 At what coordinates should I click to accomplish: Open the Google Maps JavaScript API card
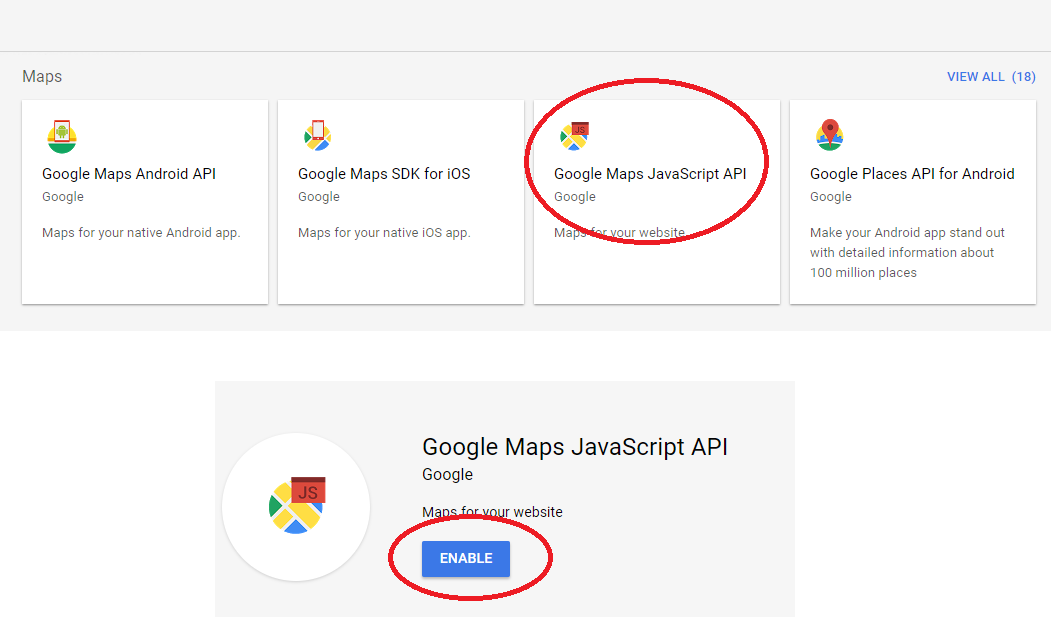click(656, 200)
